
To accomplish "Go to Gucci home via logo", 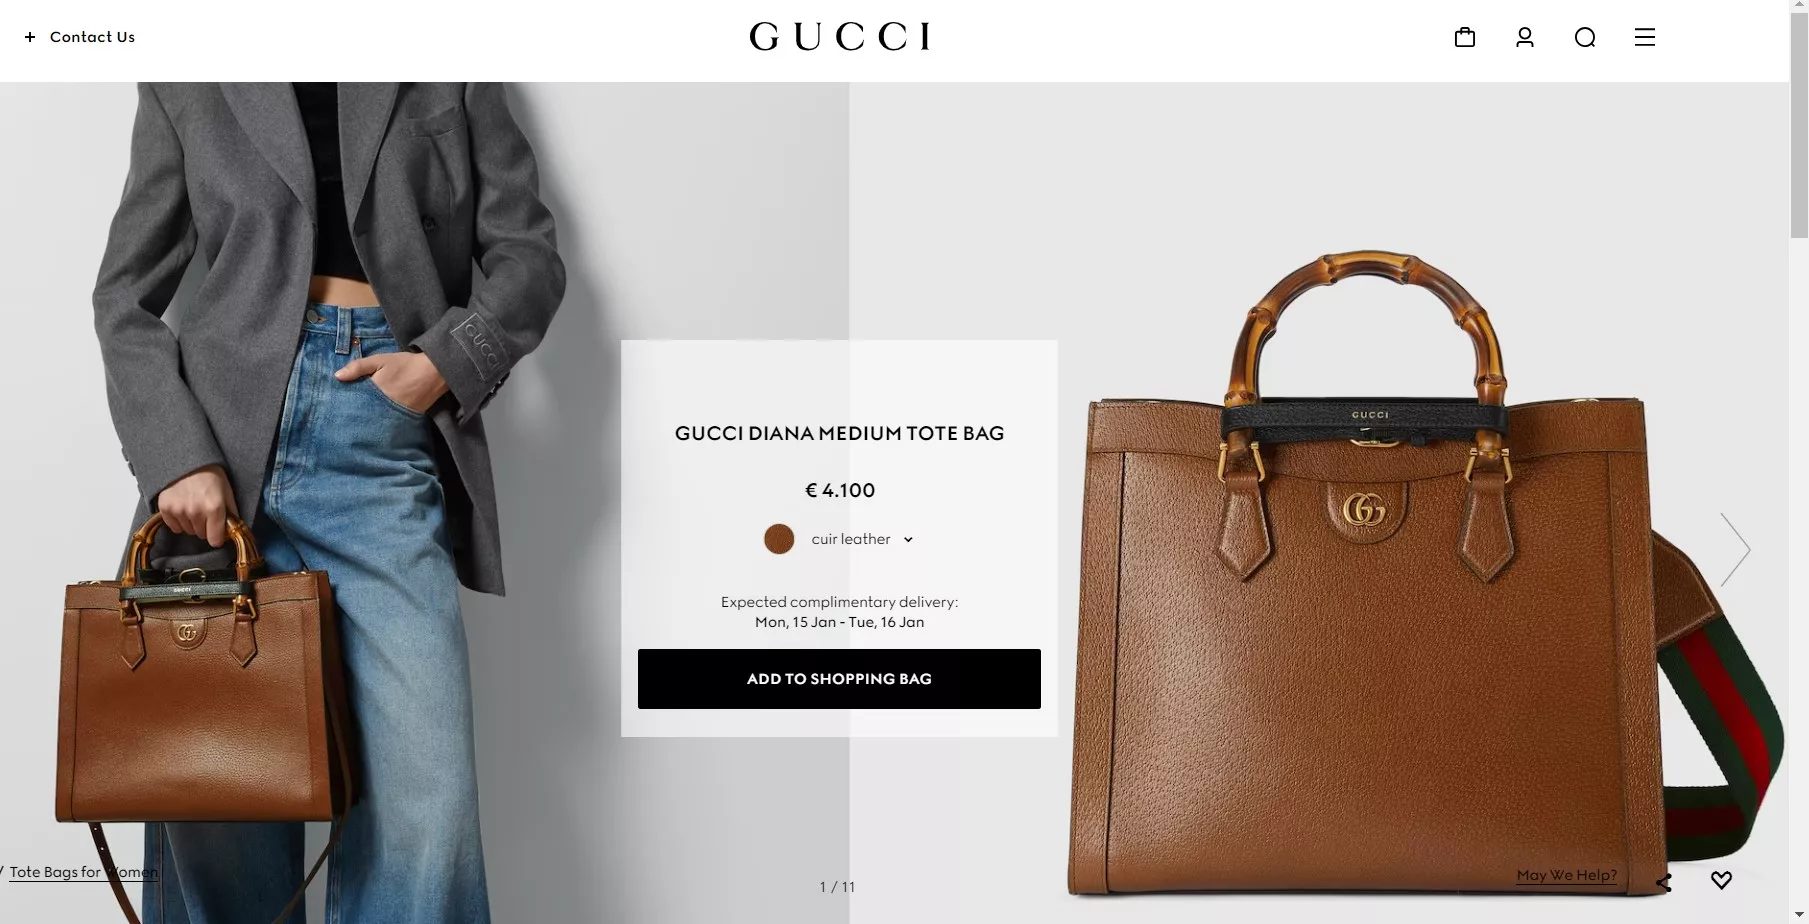I will pos(840,37).
